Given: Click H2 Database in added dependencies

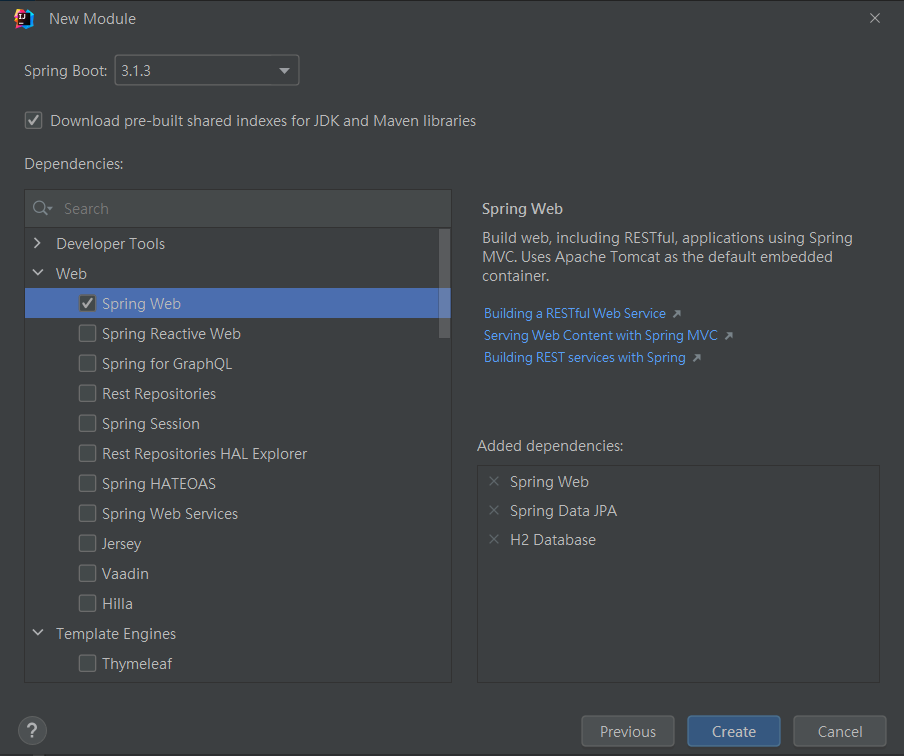Looking at the screenshot, I should click(x=553, y=540).
